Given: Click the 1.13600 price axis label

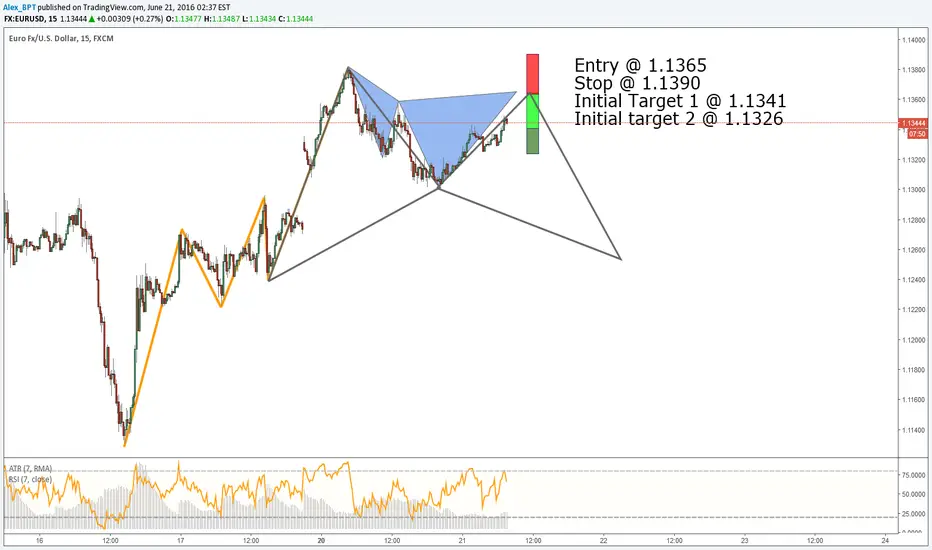Looking at the screenshot, I should tap(913, 99).
